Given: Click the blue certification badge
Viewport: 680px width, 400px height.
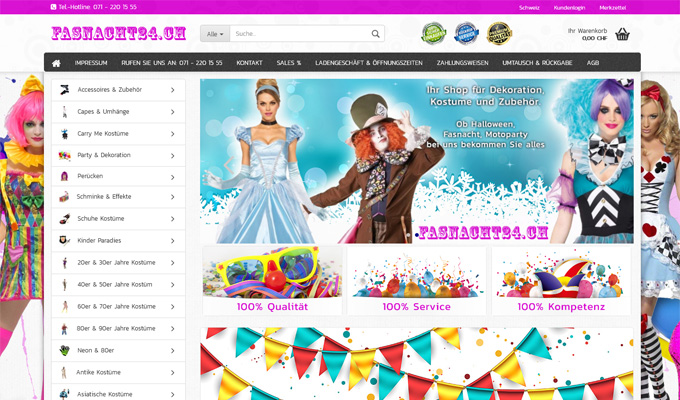Looking at the screenshot, I should click(466, 35).
